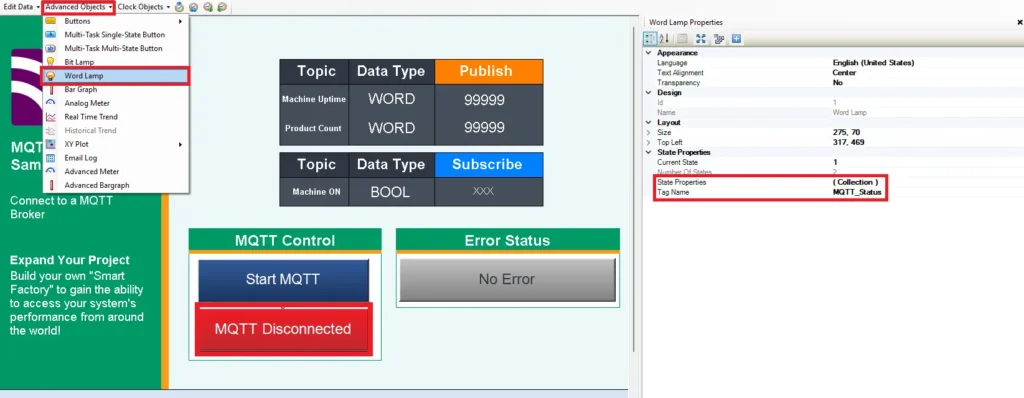The height and width of the screenshot is (398, 1024).
Task: Click the fourth round toolbar icon
Action: point(222,7)
